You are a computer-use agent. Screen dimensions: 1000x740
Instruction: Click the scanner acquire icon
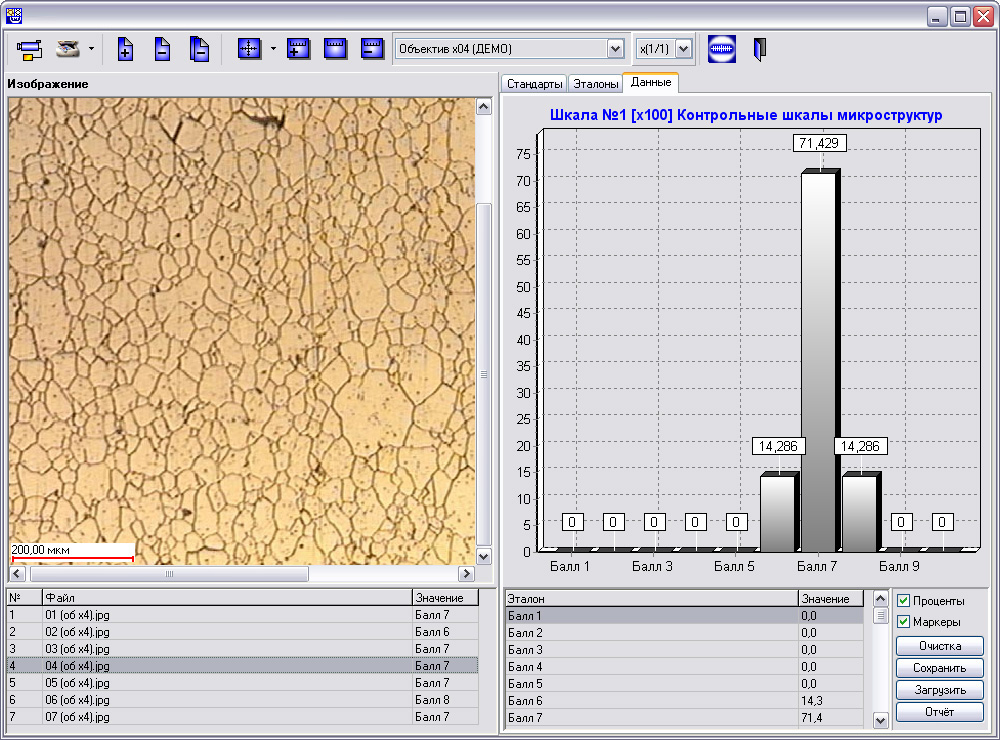click(68, 48)
